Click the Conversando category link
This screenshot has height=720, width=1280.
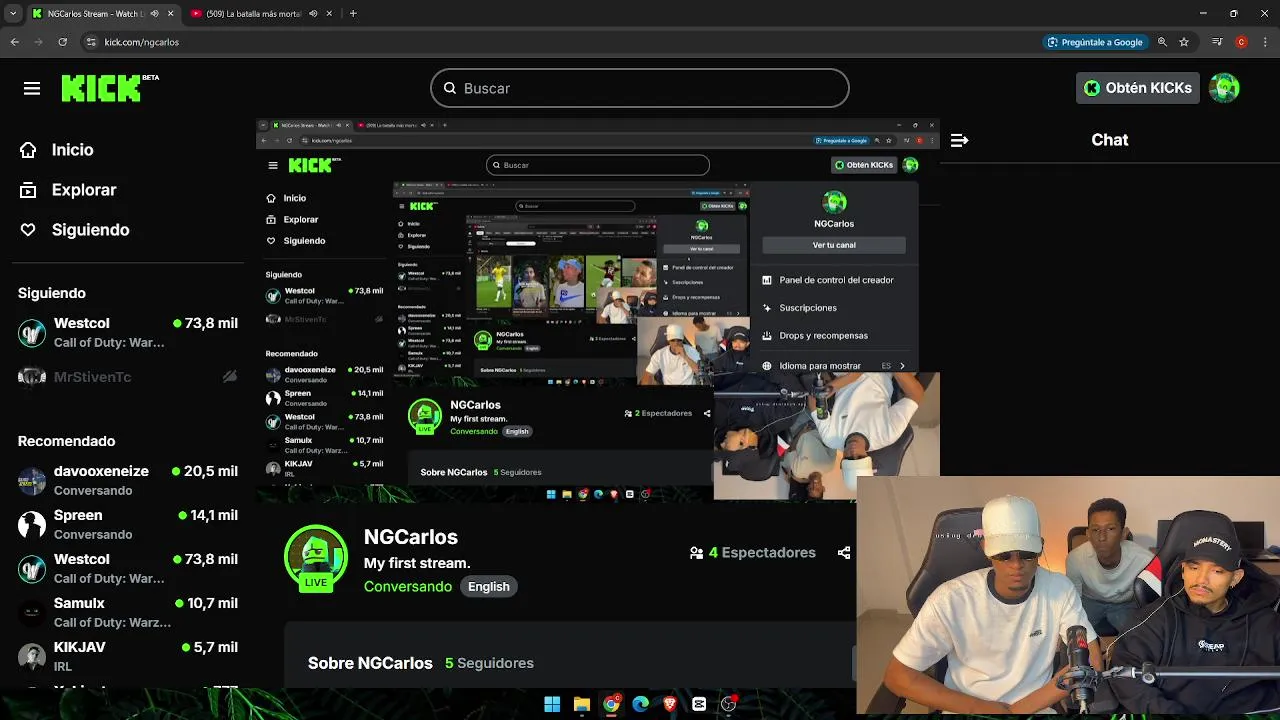tap(408, 587)
